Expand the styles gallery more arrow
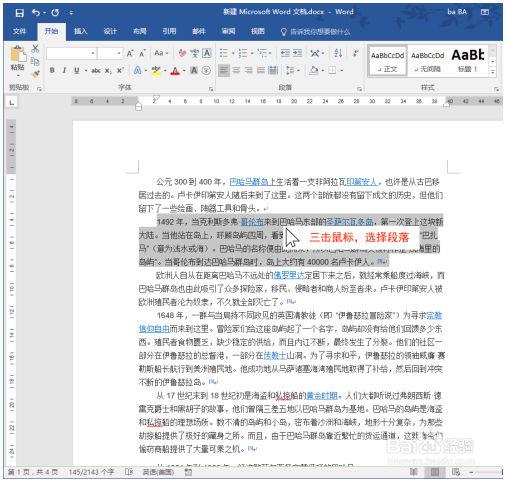Image resolution: width=506 pixels, height=482 pixels. point(493,72)
